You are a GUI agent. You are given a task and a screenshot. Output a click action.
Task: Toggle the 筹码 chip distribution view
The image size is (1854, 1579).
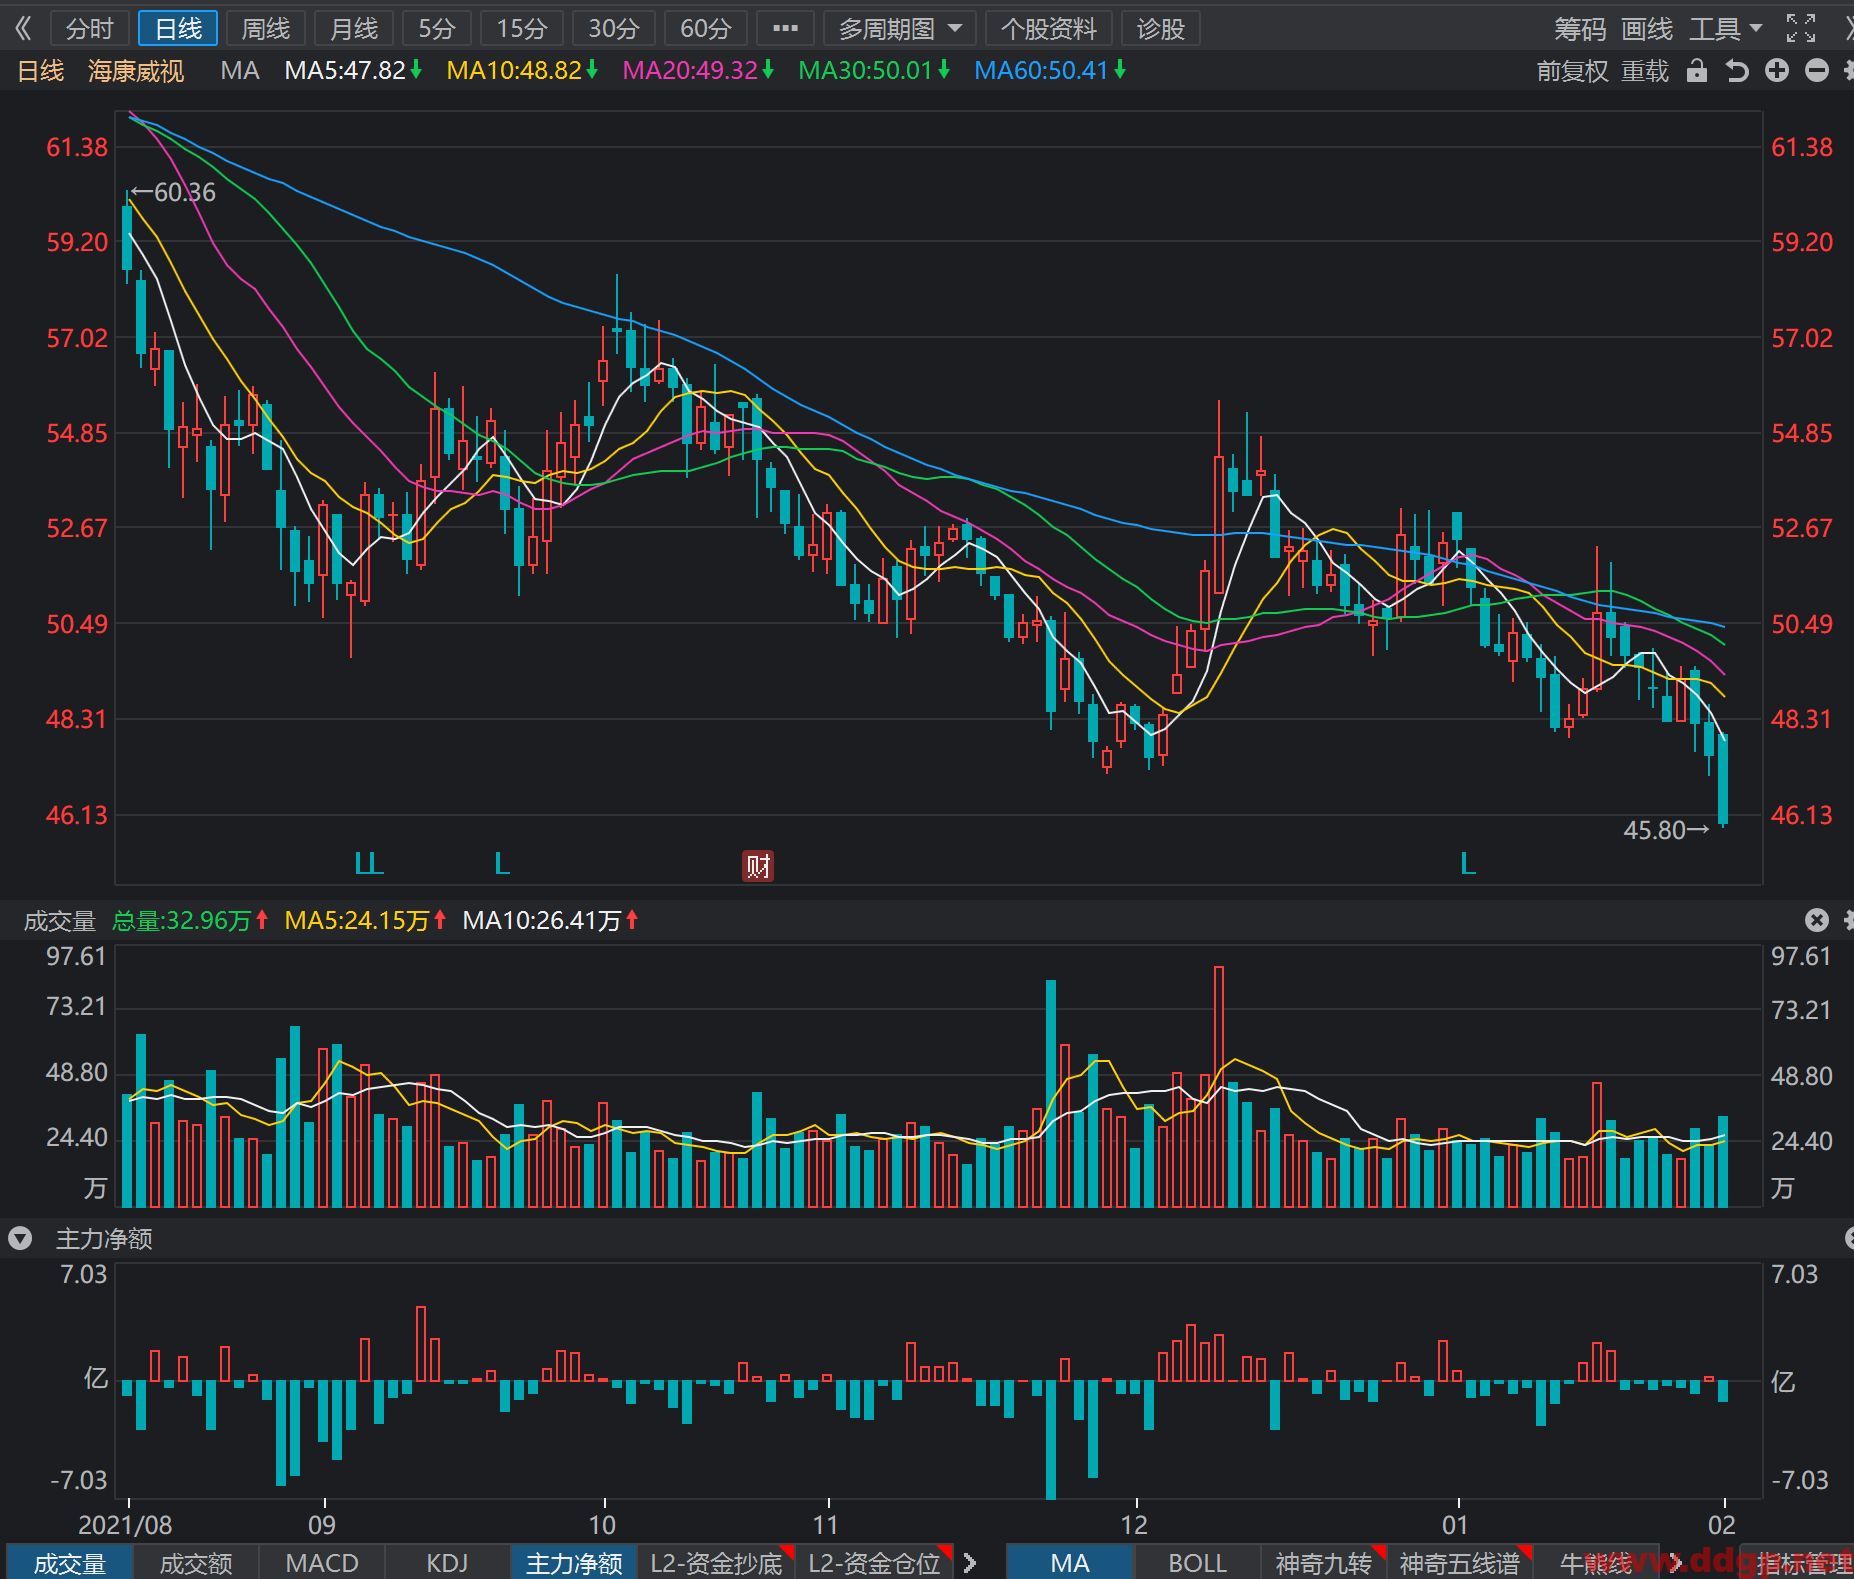[x=1580, y=29]
